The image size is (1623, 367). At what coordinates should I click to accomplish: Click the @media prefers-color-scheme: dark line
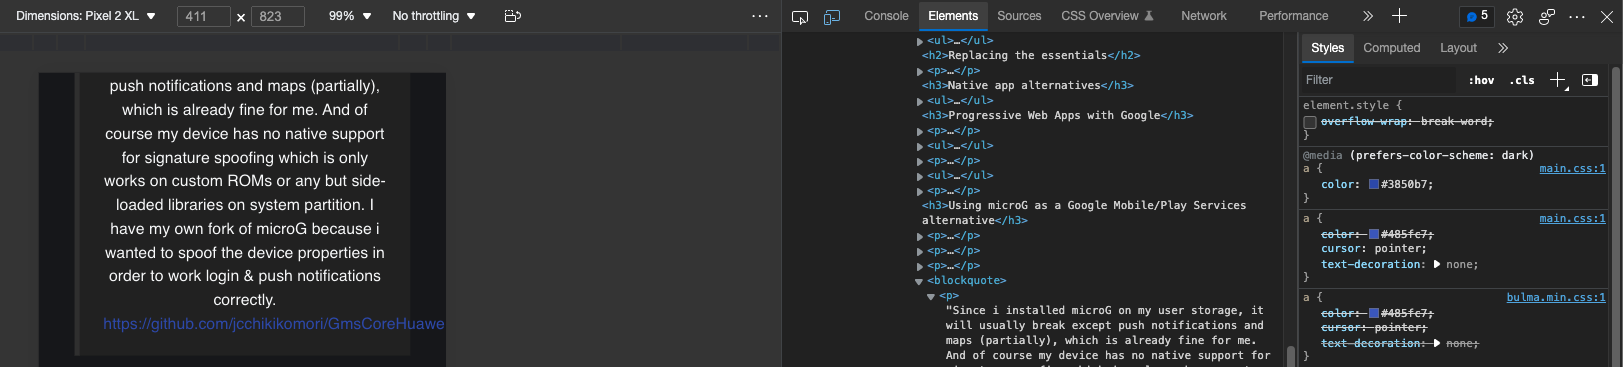click(1418, 156)
